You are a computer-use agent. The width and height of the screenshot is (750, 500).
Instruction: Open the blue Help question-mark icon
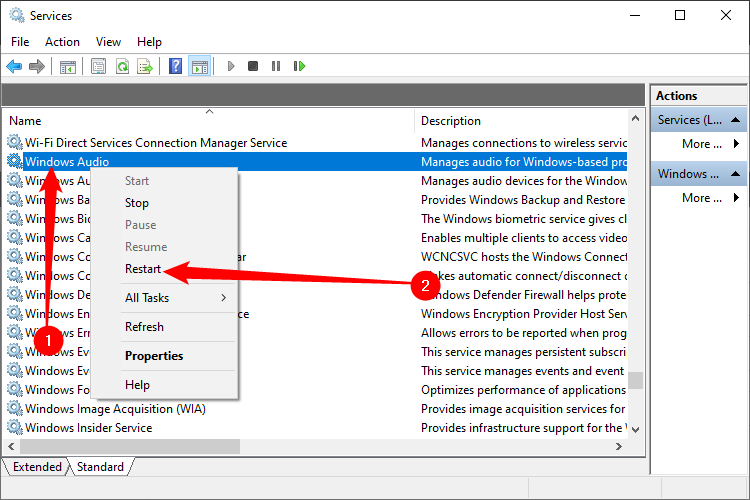(176, 66)
